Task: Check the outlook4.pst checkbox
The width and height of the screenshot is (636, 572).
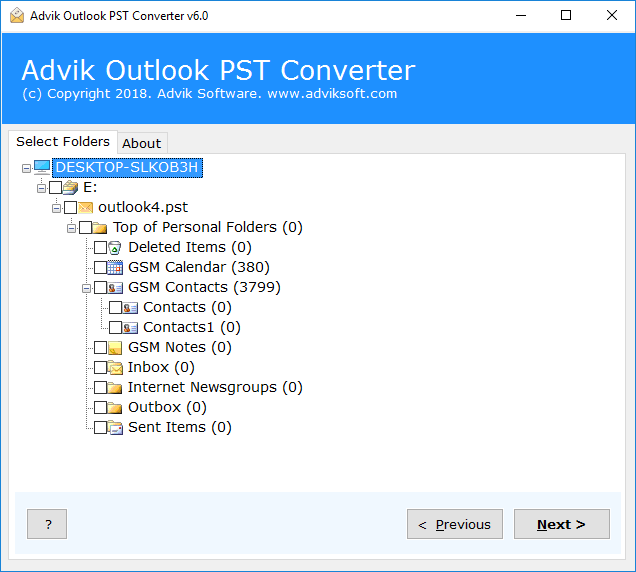Action: pos(71,207)
